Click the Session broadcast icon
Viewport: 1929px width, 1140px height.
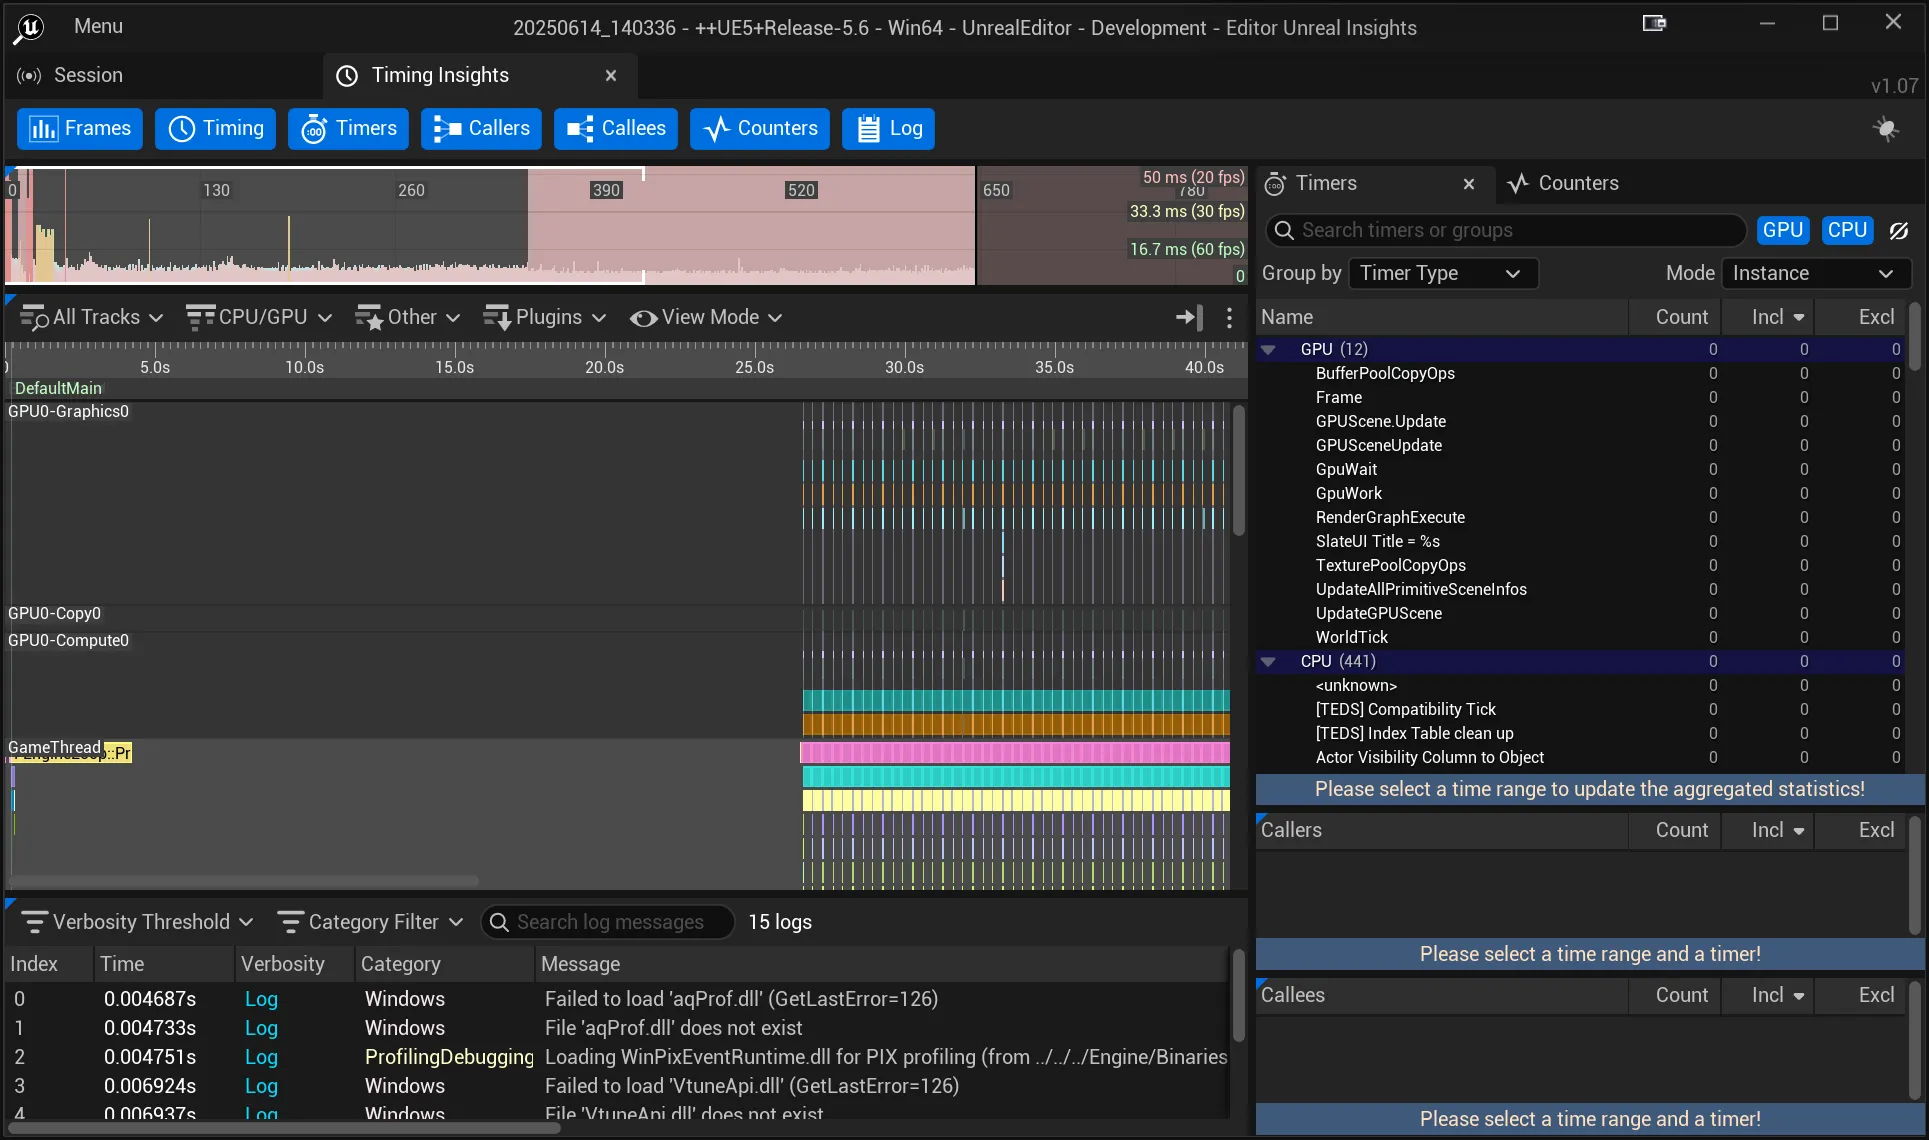[x=29, y=76]
